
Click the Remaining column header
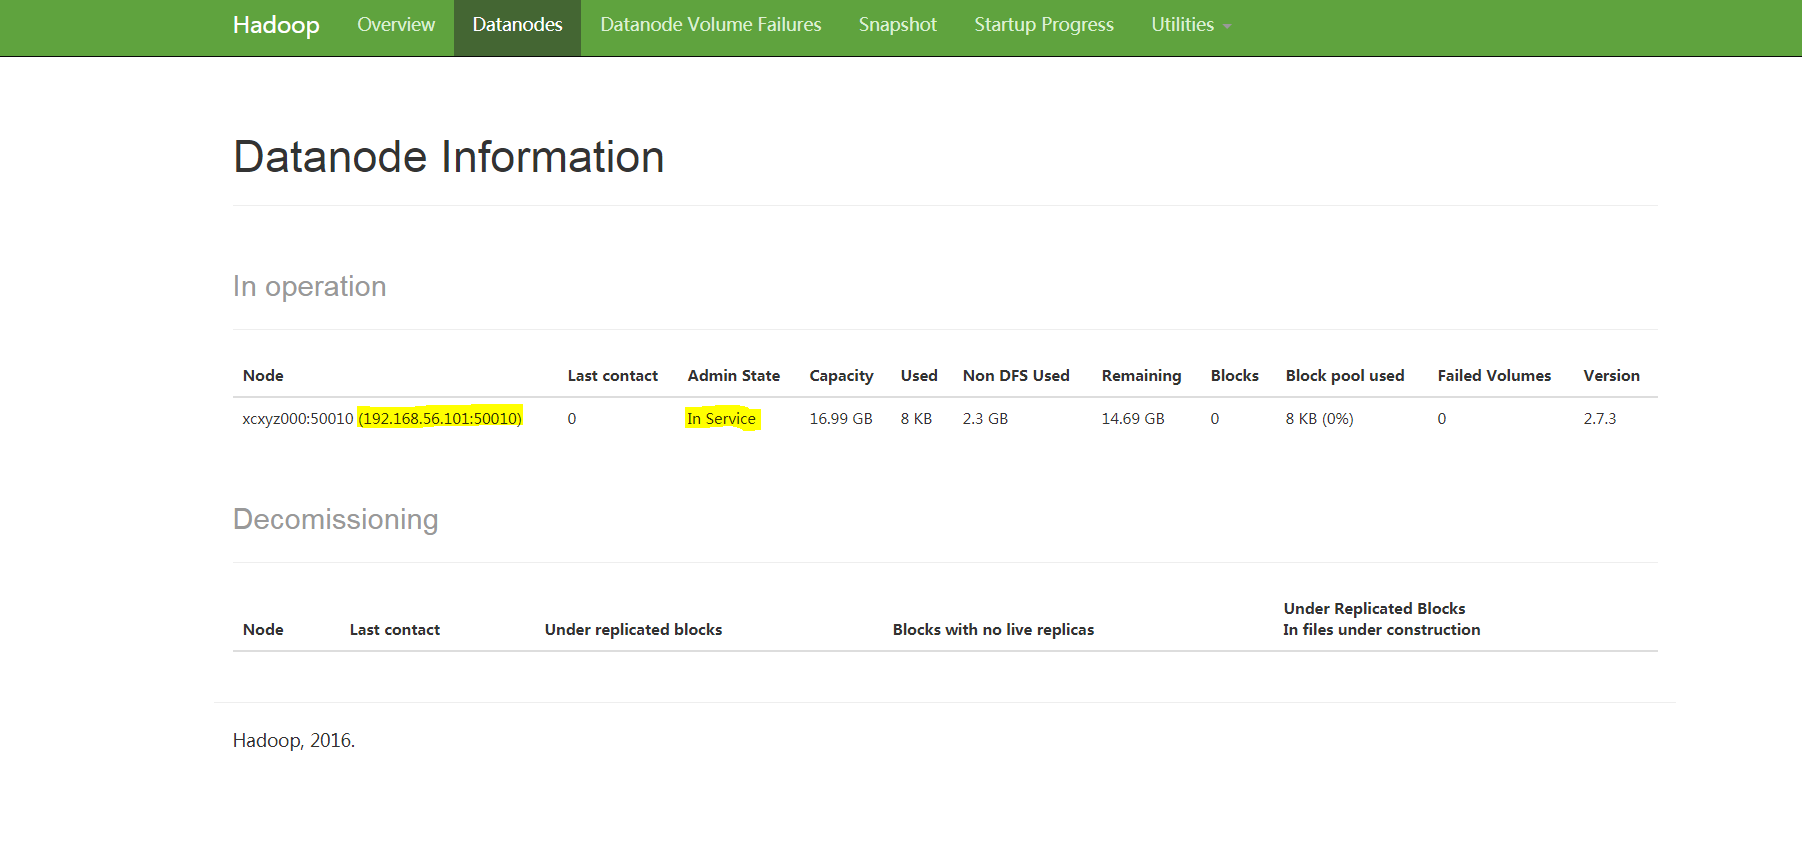click(x=1141, y=376)
